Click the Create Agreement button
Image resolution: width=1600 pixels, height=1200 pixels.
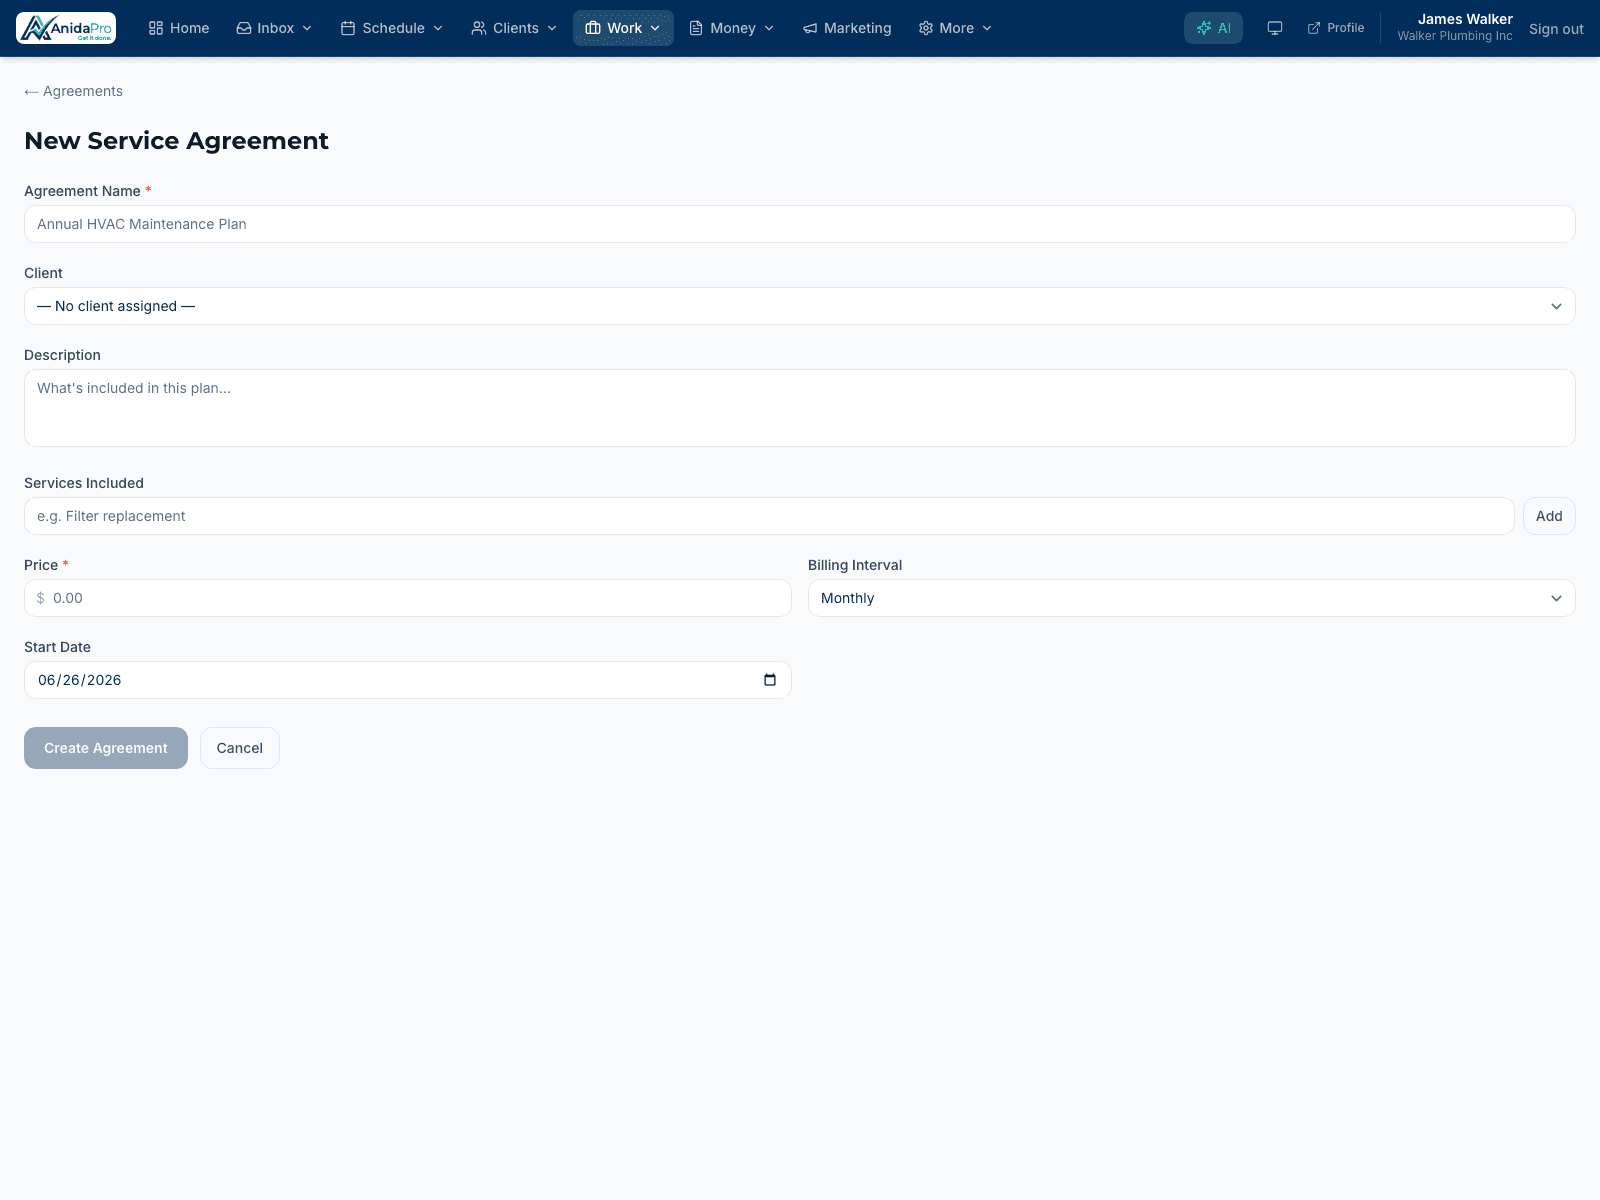tap(106, 748)
